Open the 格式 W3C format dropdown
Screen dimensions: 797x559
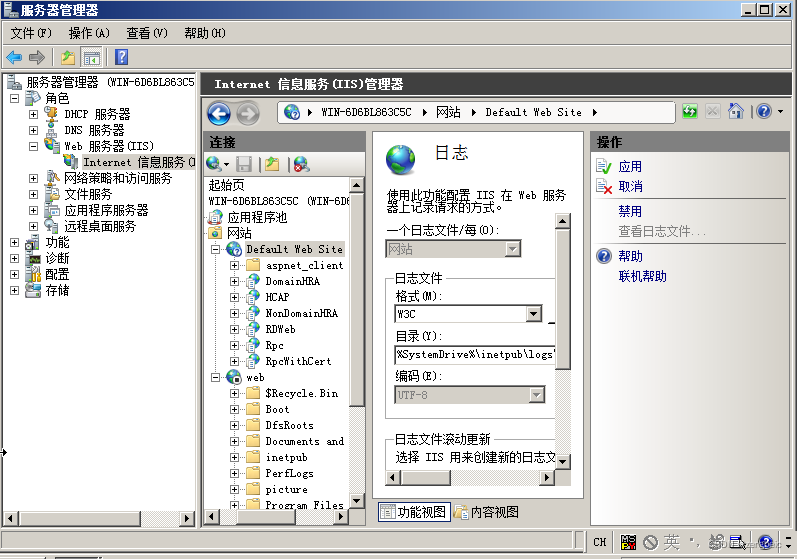[533, 314]
